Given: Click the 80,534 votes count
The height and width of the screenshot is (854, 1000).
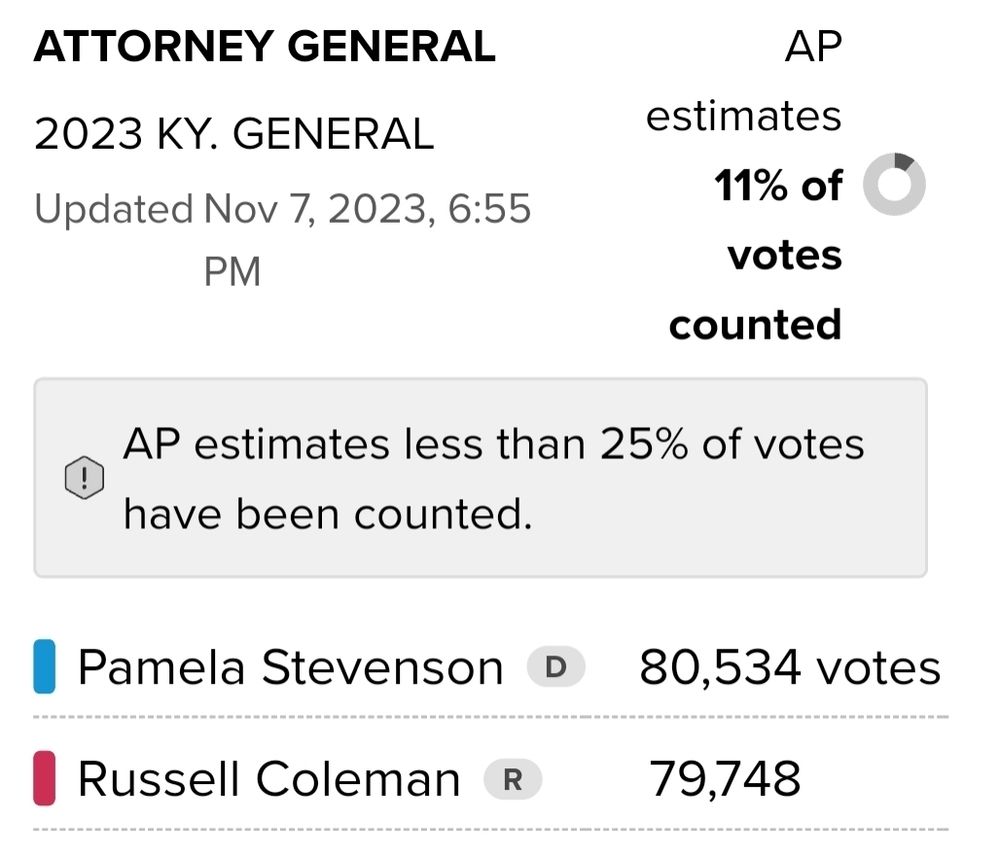Looking at the screenshot, I should click(790, 668).
